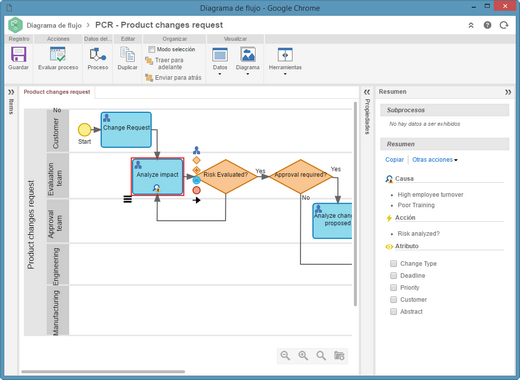Expand the Herramientas dropdown menu

[285, 61]
